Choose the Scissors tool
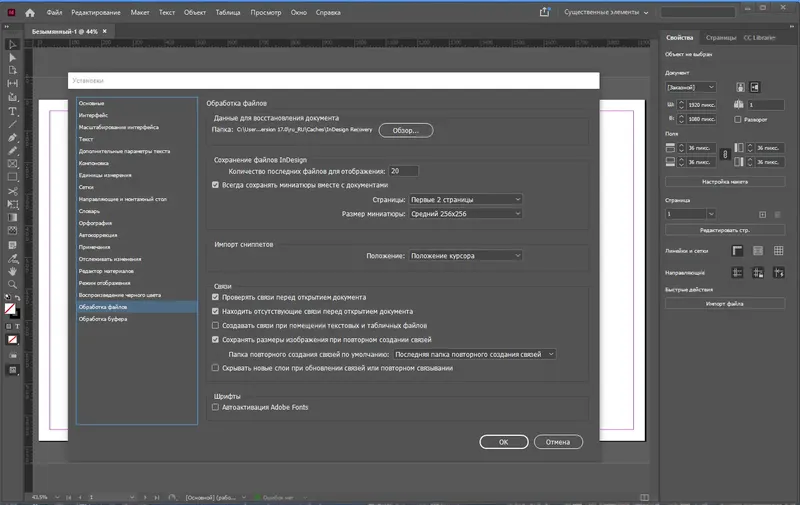800x505 pixels. 12,191
